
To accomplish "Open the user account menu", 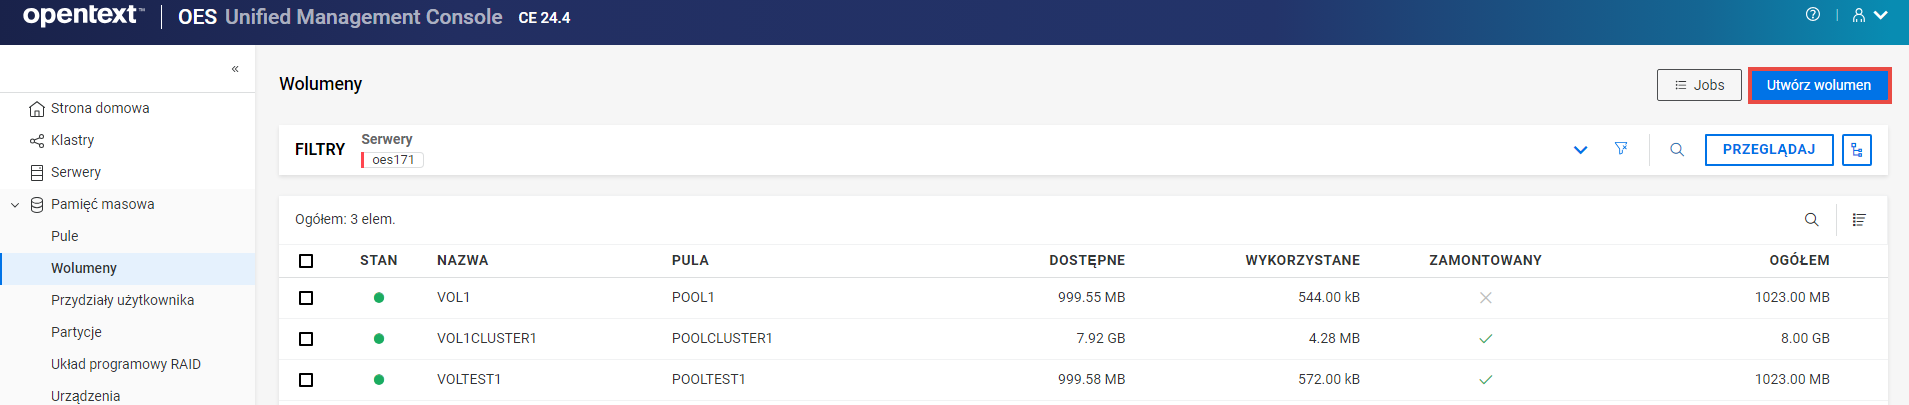I will tap(1868, 15).
